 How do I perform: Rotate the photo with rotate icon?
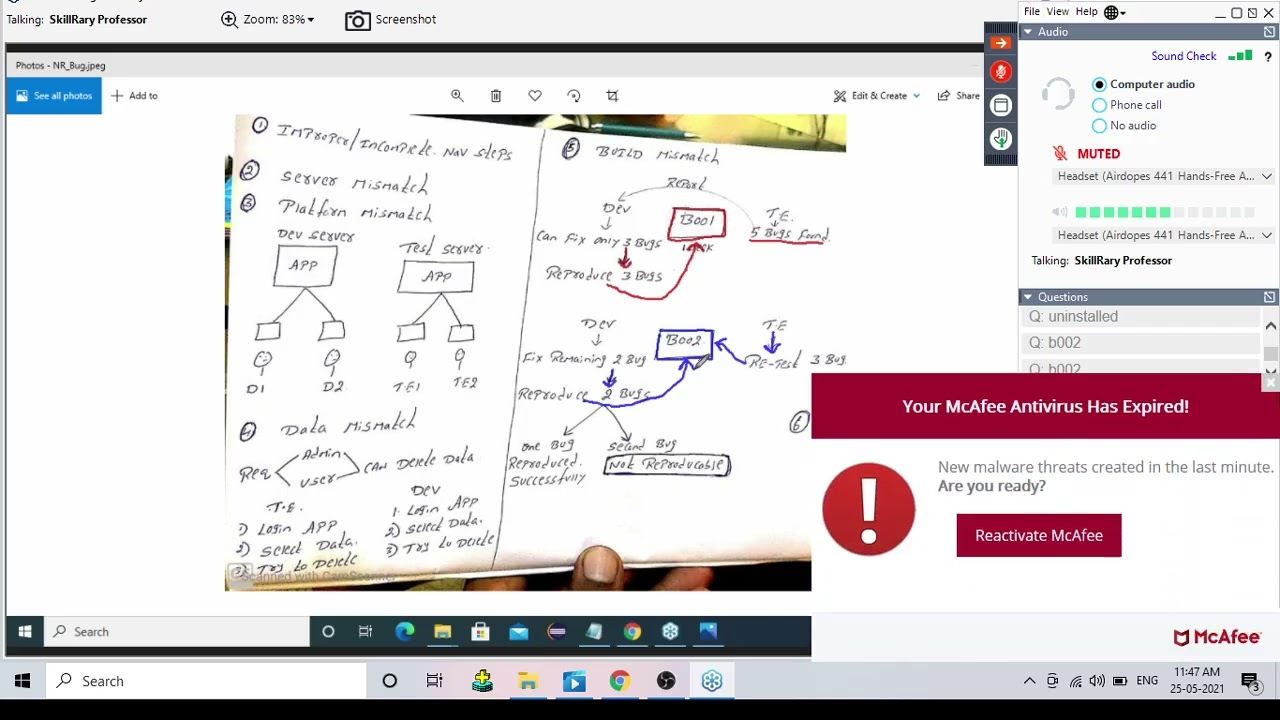click(x=574, y=96)
